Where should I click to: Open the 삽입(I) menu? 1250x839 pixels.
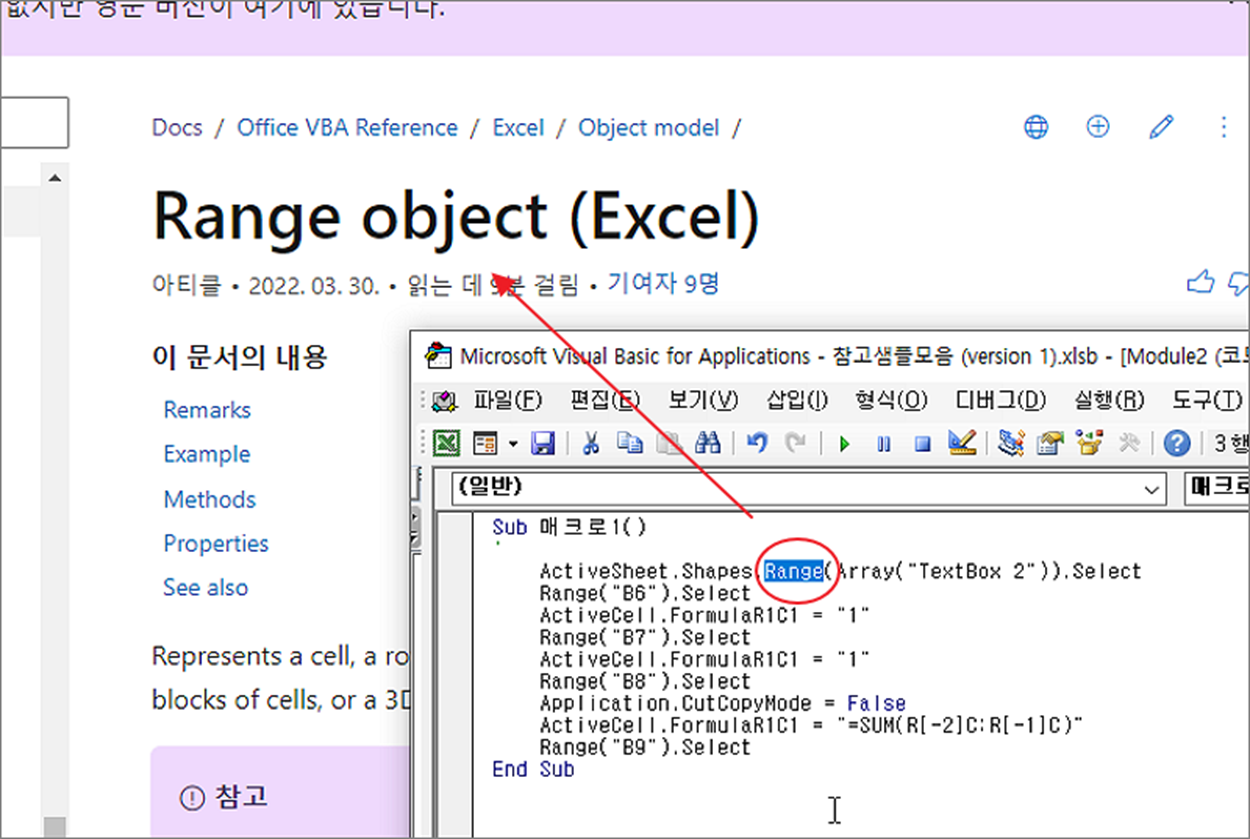(797, 401)
